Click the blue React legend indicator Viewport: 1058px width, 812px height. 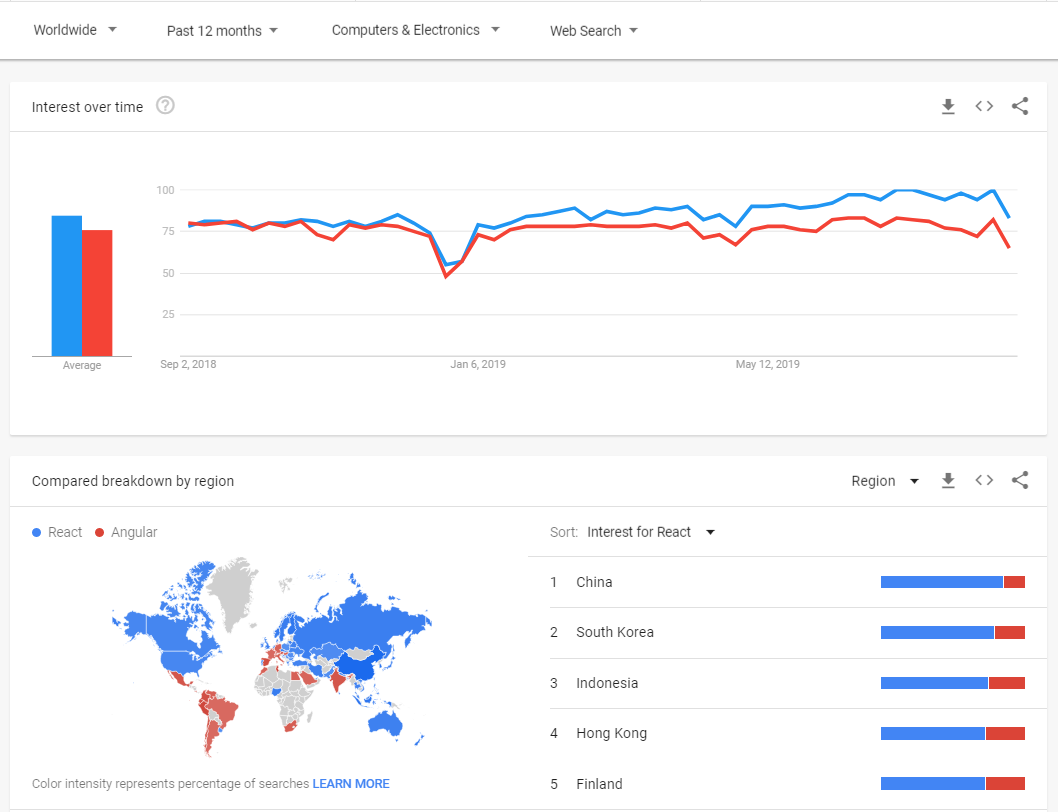[36, 532]
